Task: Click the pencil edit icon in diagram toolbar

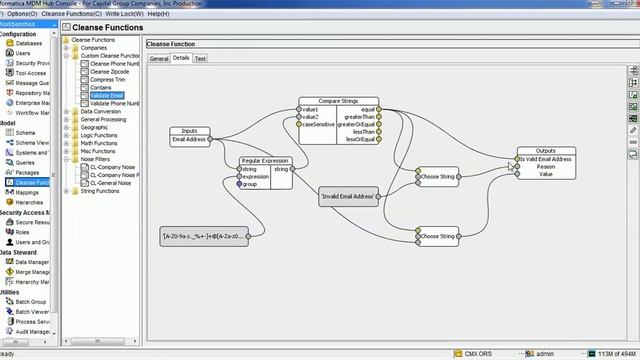Action: [x=633, y=131]
